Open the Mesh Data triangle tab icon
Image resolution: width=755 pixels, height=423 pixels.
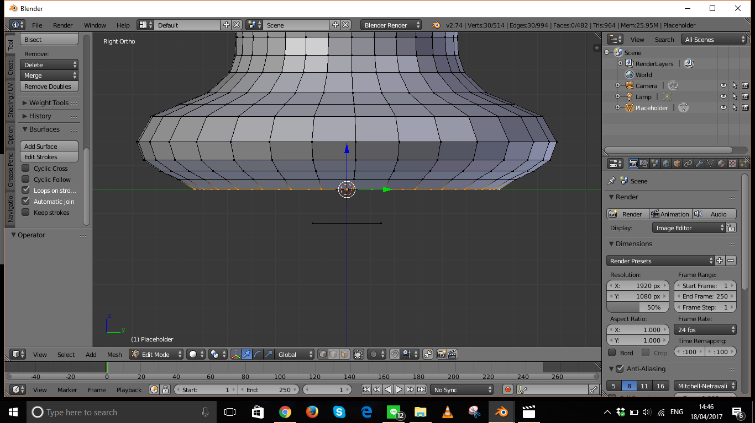tap(711, 164)
